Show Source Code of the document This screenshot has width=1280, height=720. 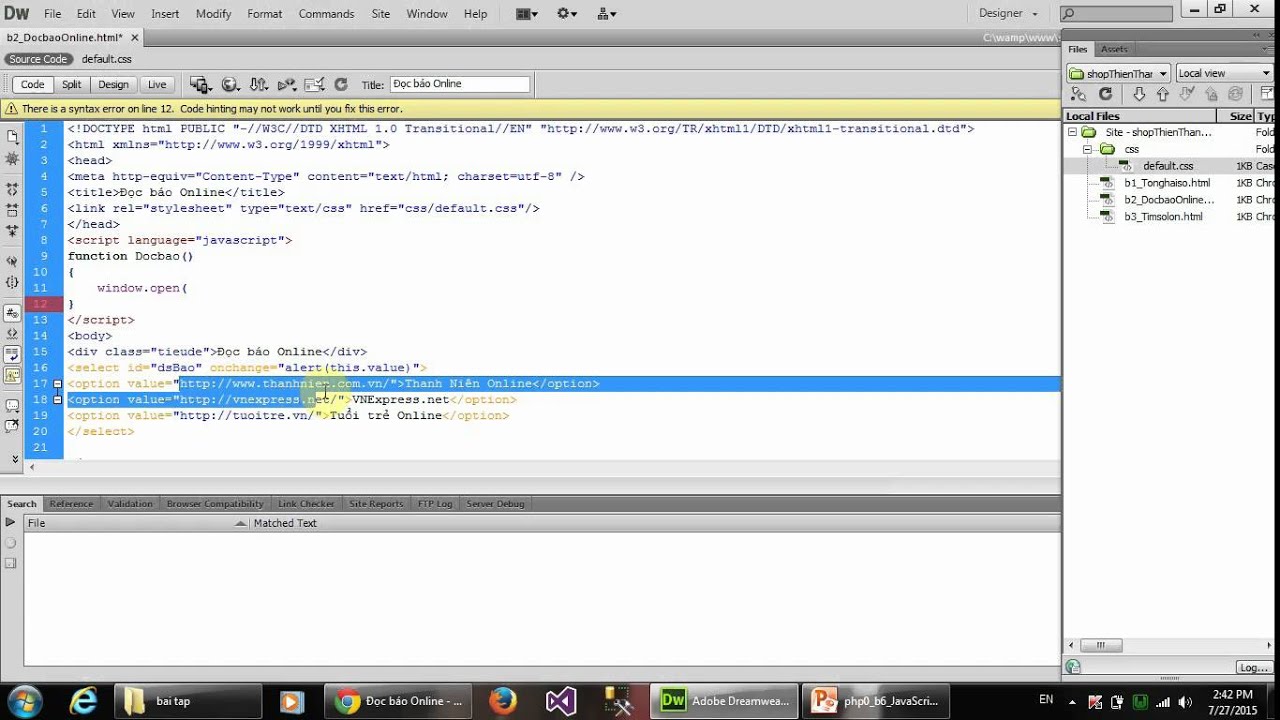click(x=38, y=59)
